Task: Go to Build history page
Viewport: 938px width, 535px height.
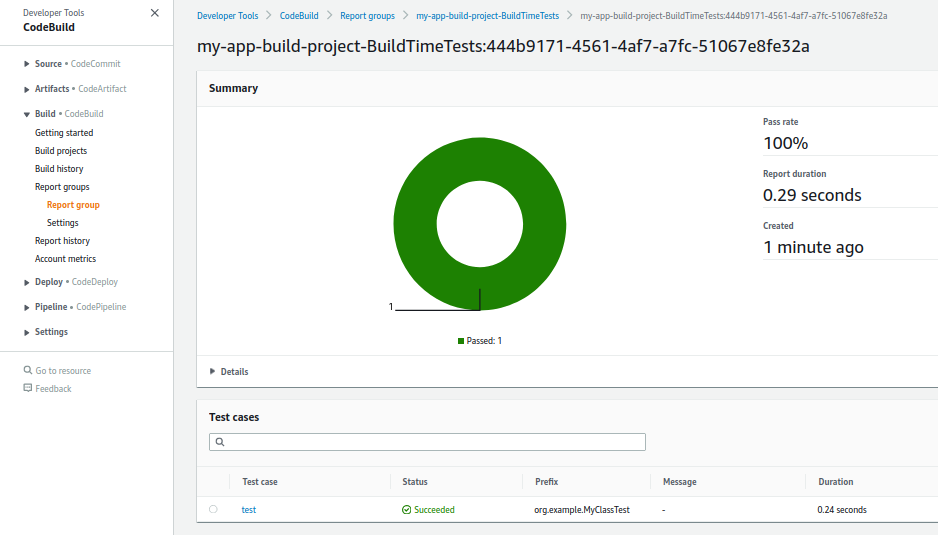Action: (59, 169)
